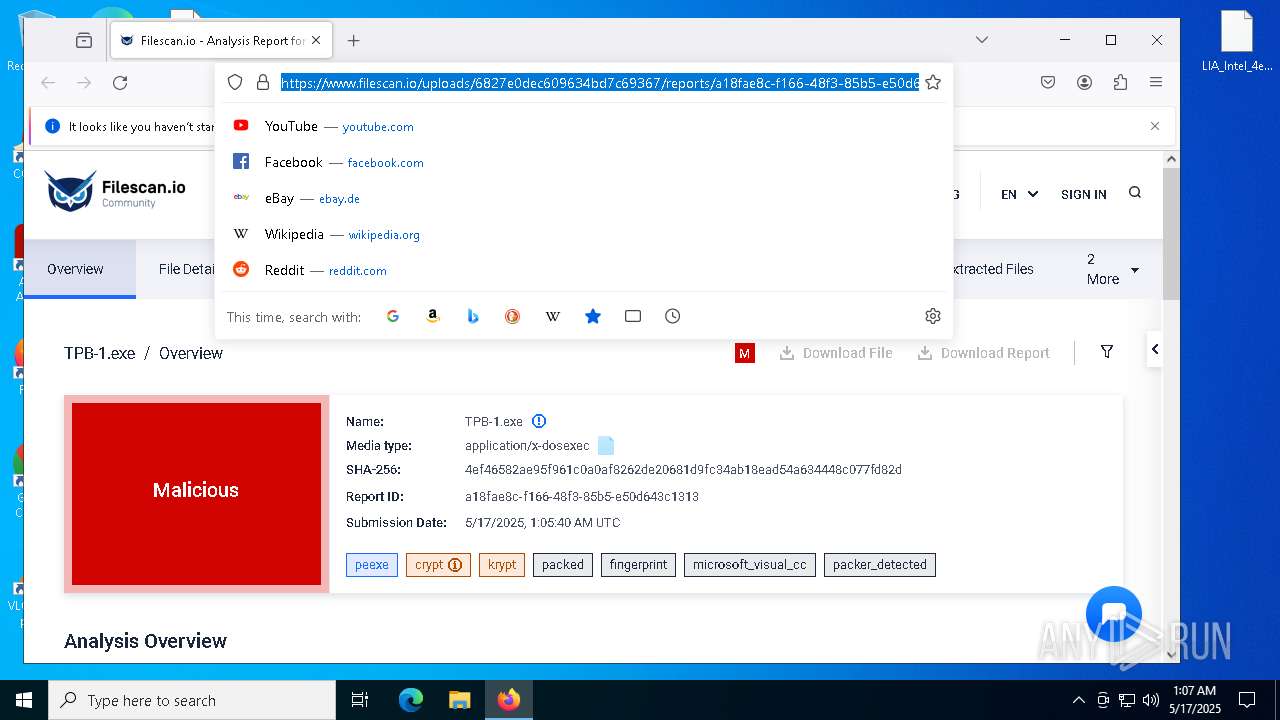This screenshot has width=1280, height=720.
Task: Choose Wikipedia suggestion
Action: (584, 234)
